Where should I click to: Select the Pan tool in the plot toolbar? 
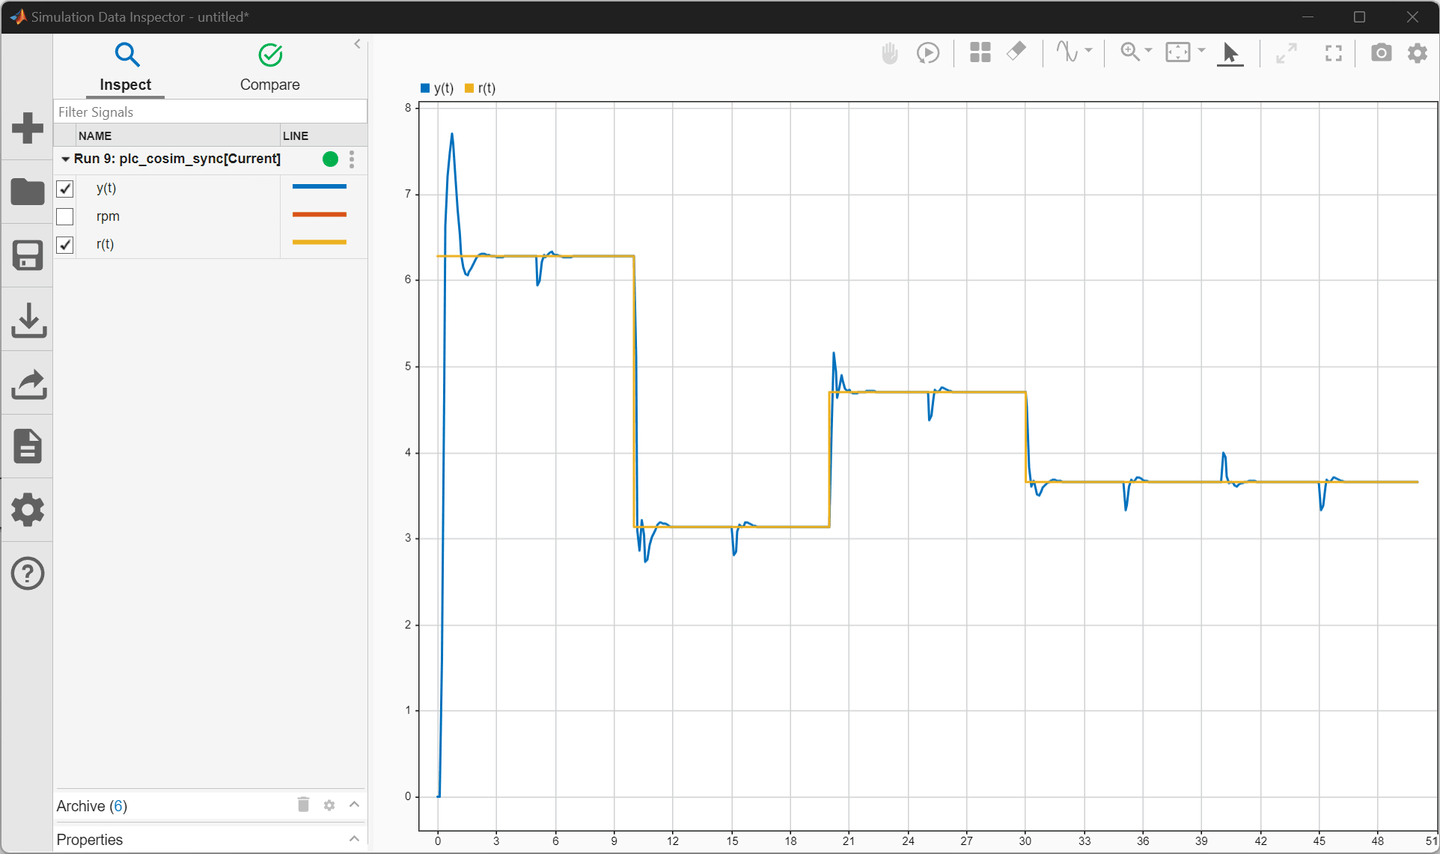pyautogui.click(x=889, y=53)
